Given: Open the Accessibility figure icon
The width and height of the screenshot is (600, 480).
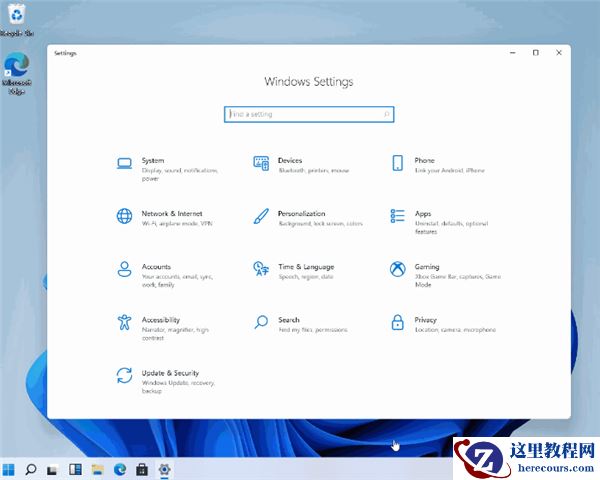Looking at the screenshot, I should click(124, 322).
